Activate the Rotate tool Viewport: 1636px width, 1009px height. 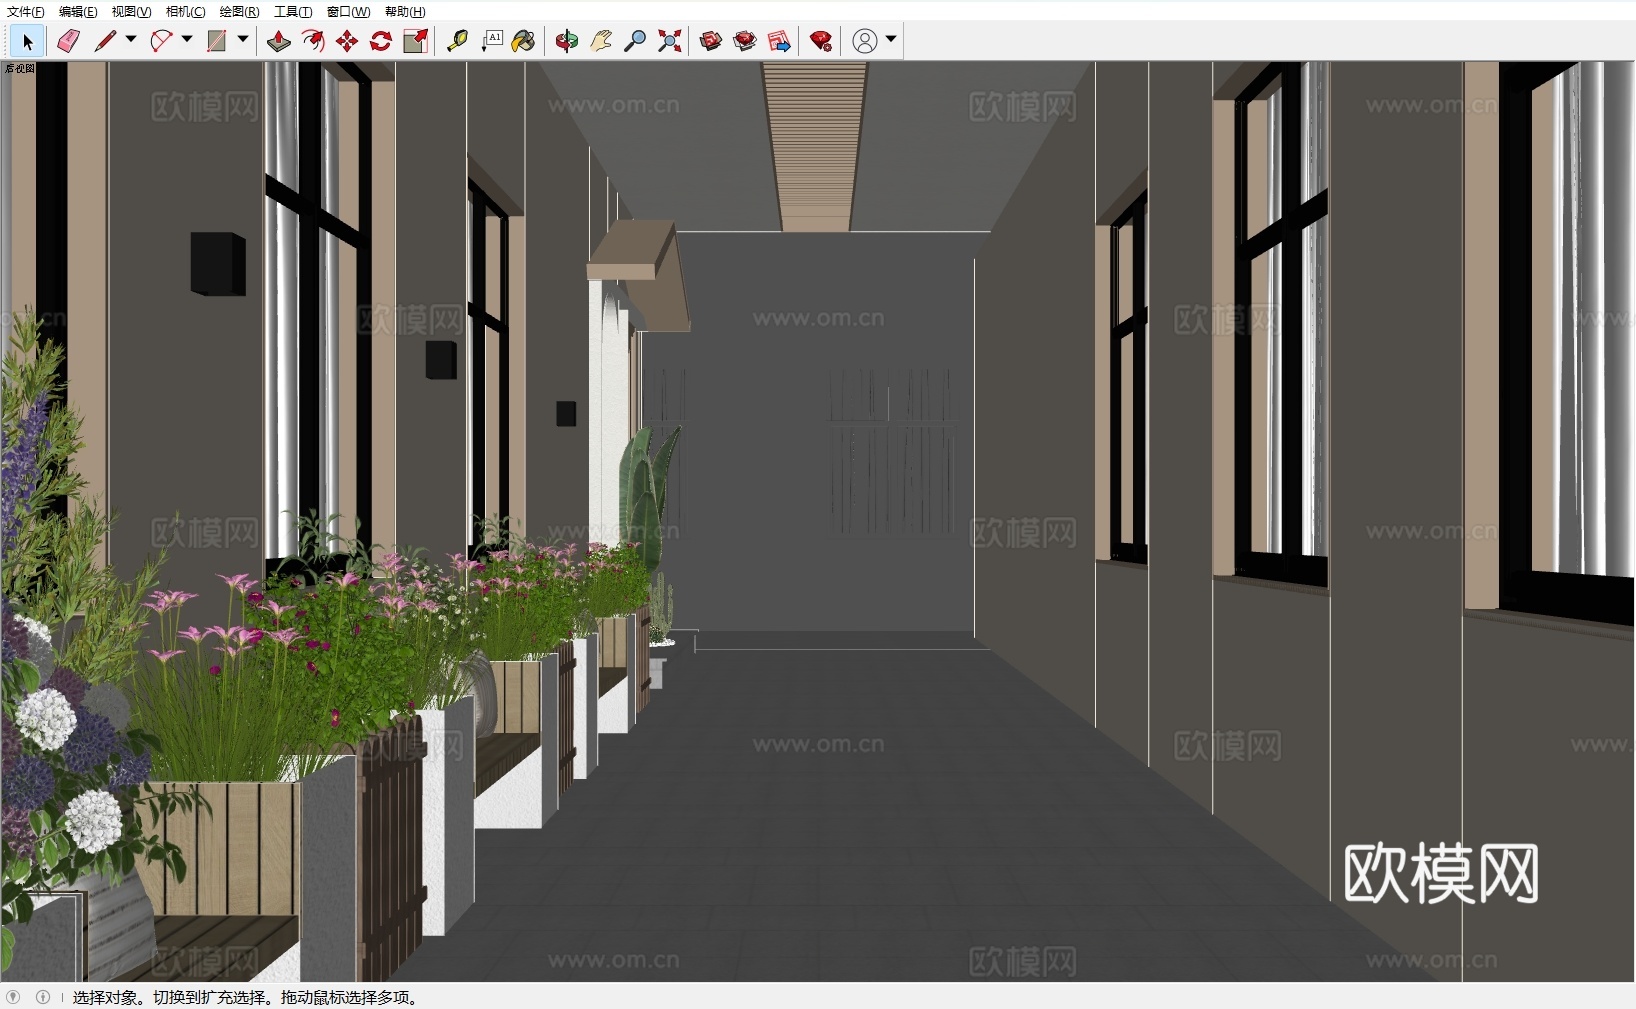click(x=381, y=41)
